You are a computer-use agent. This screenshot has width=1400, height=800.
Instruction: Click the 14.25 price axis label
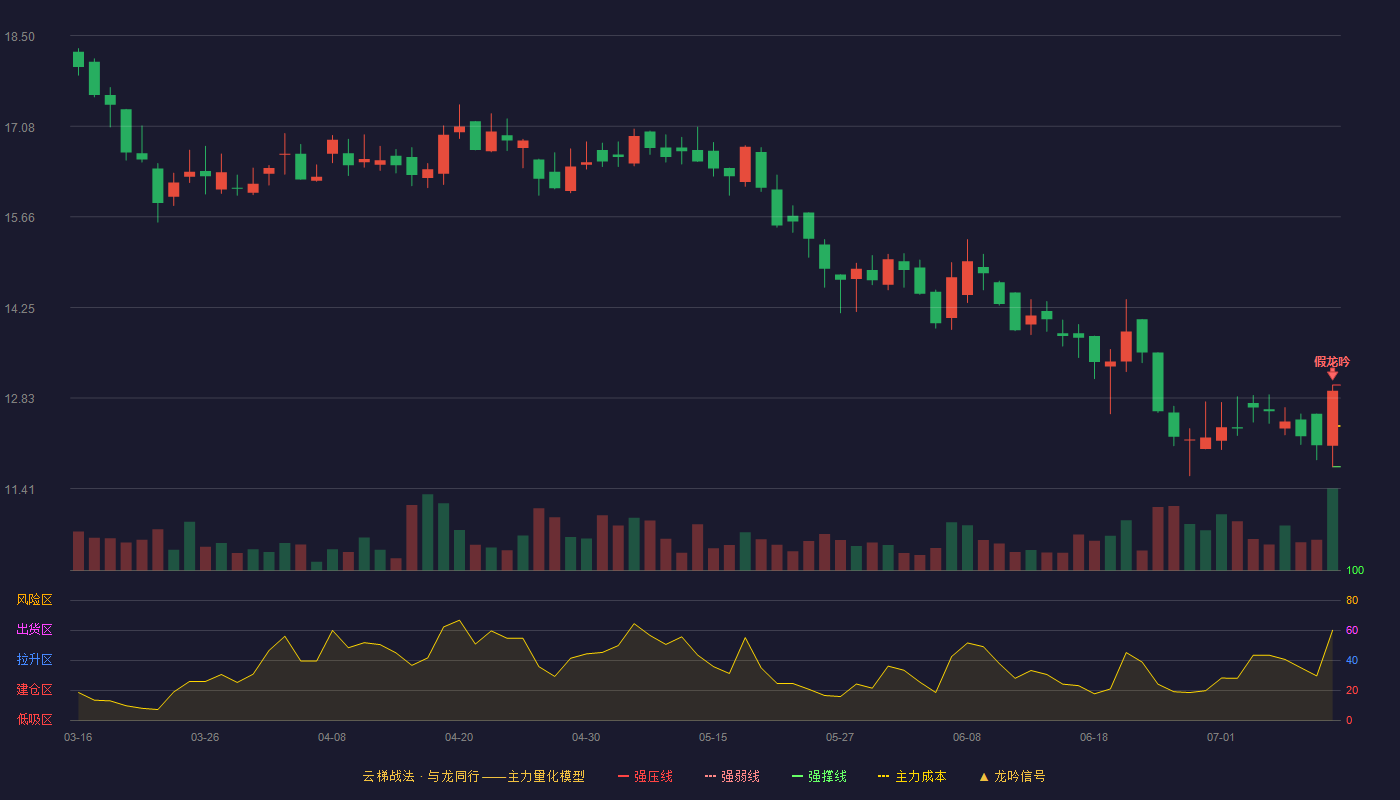[x=20, y=309]
